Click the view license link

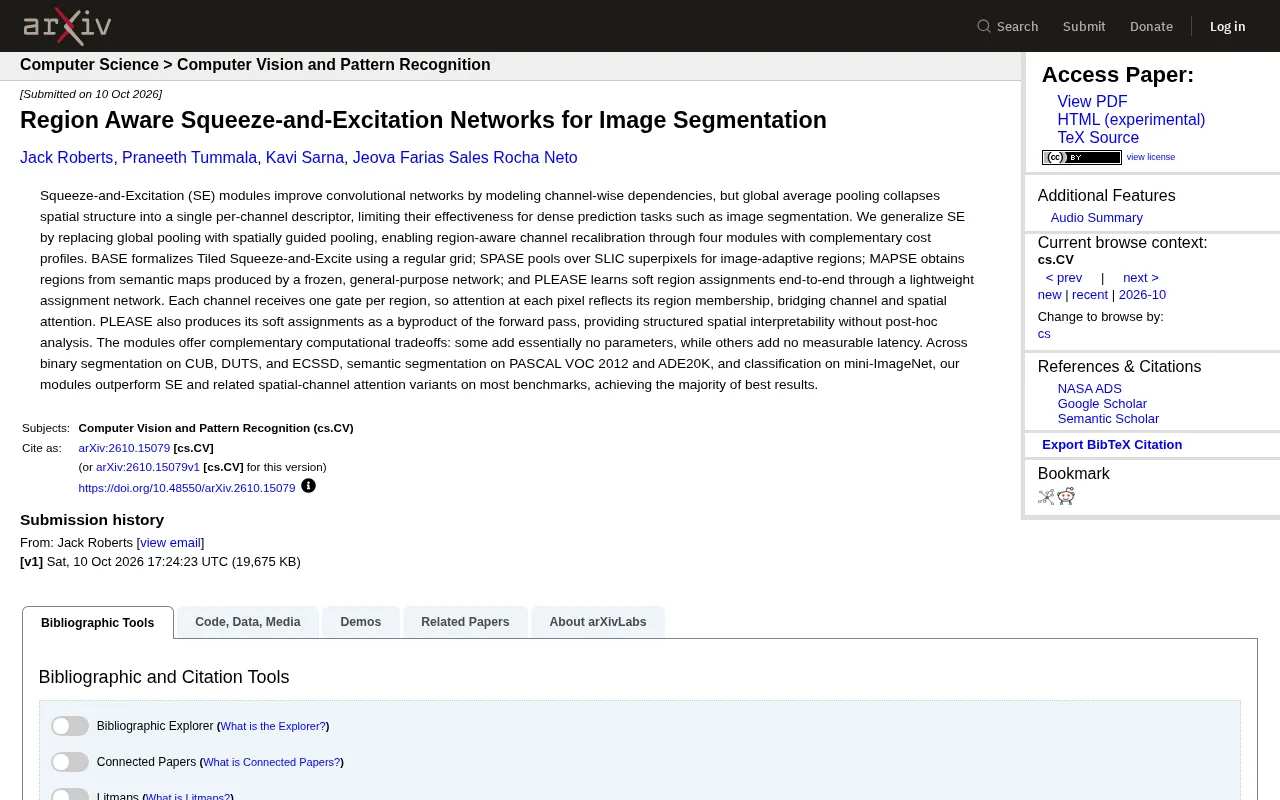[1151, 157]
